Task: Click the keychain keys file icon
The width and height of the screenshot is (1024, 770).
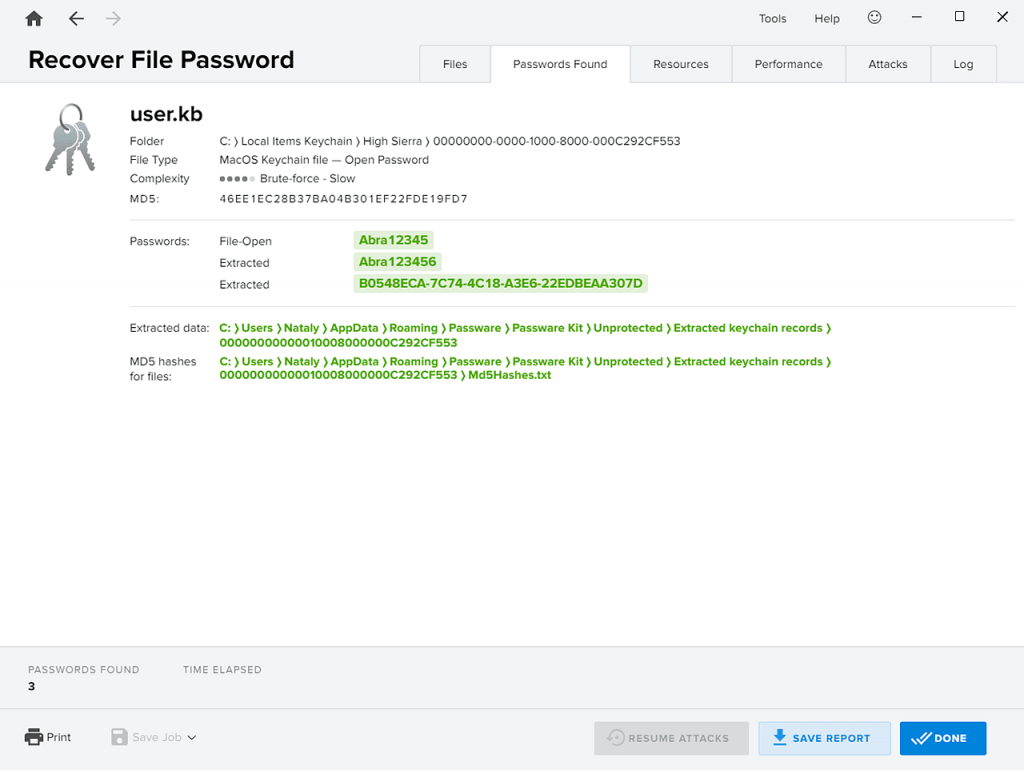Action: tap(70, 140)
